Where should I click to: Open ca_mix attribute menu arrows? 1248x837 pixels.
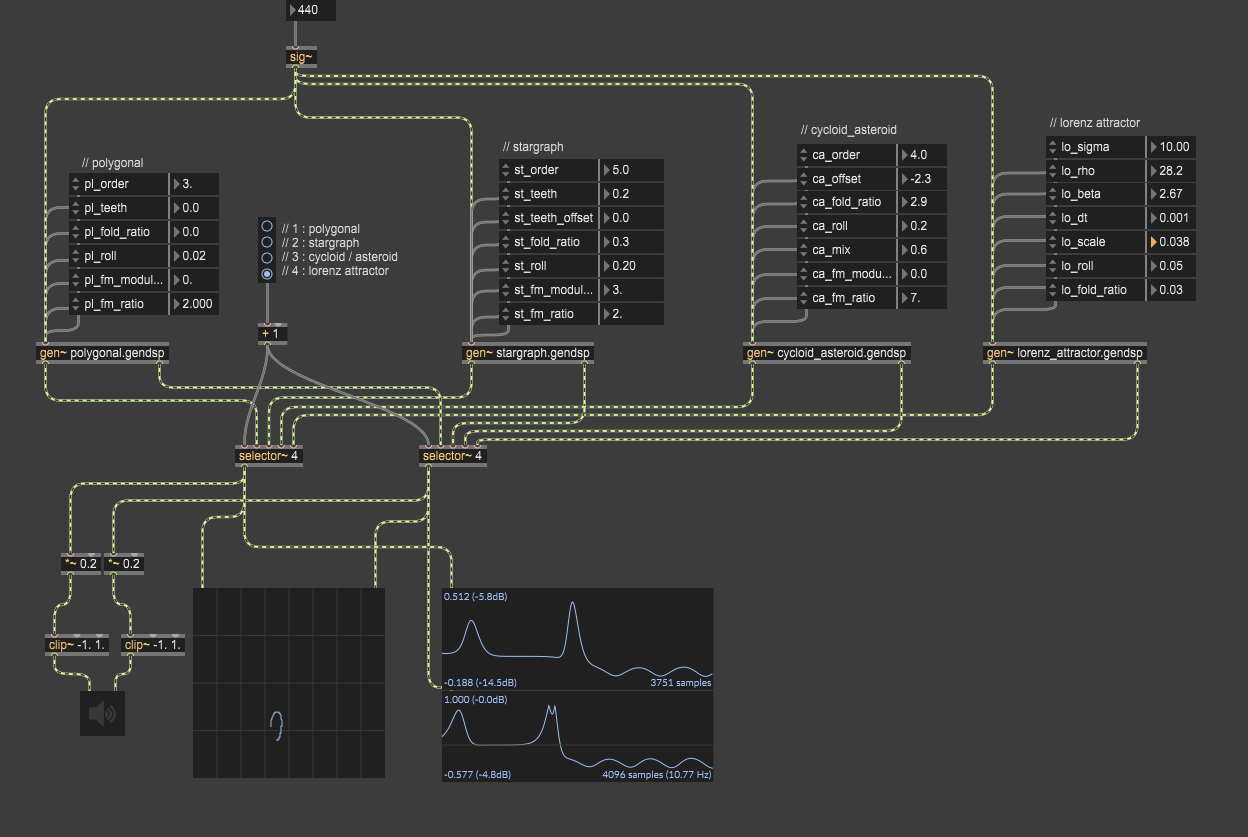click(x=803, y=250)
